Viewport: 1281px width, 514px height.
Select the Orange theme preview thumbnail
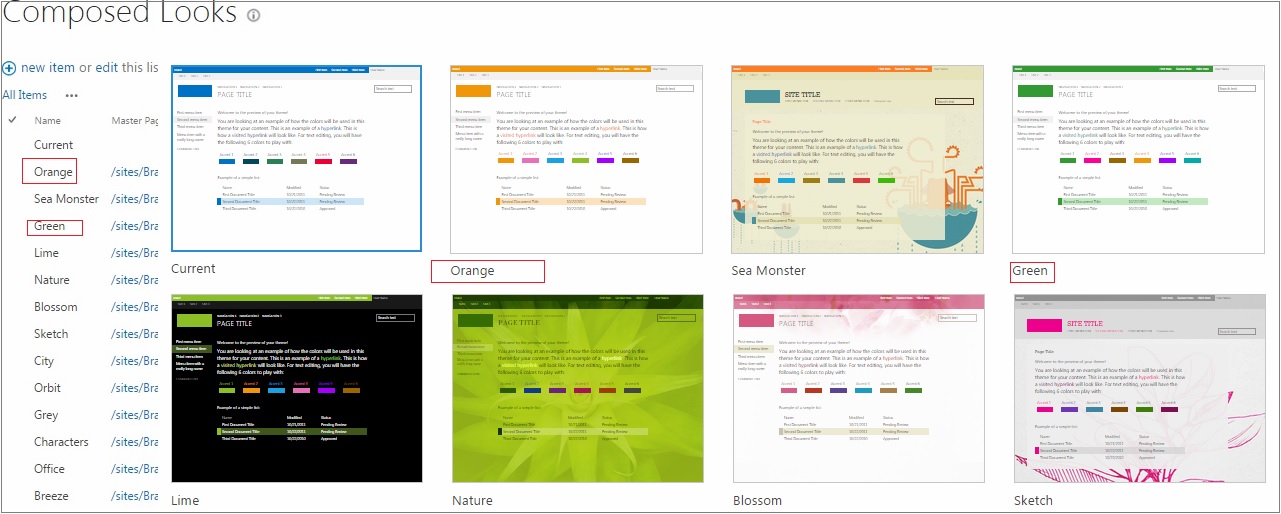click(577, 159)
